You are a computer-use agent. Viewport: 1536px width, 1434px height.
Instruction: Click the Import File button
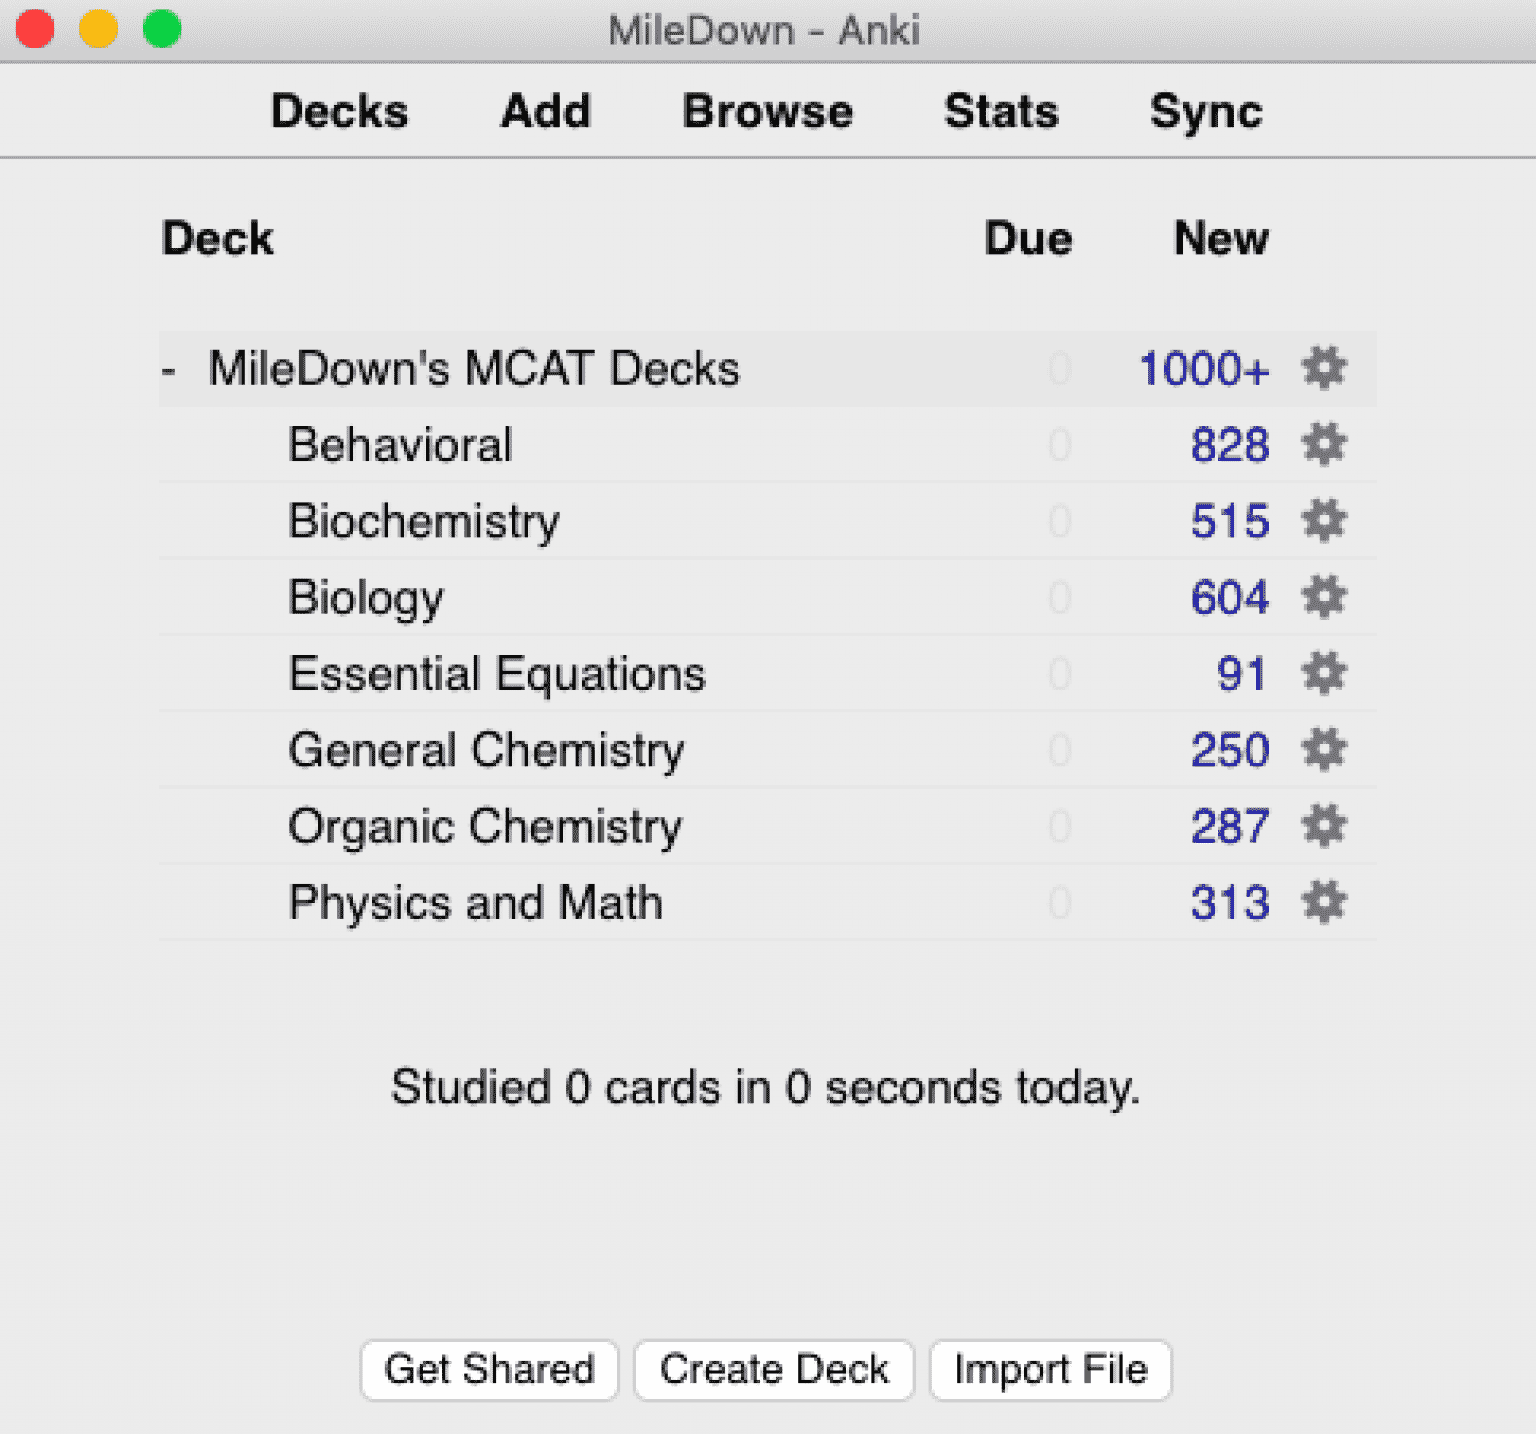(1050, 1369)
